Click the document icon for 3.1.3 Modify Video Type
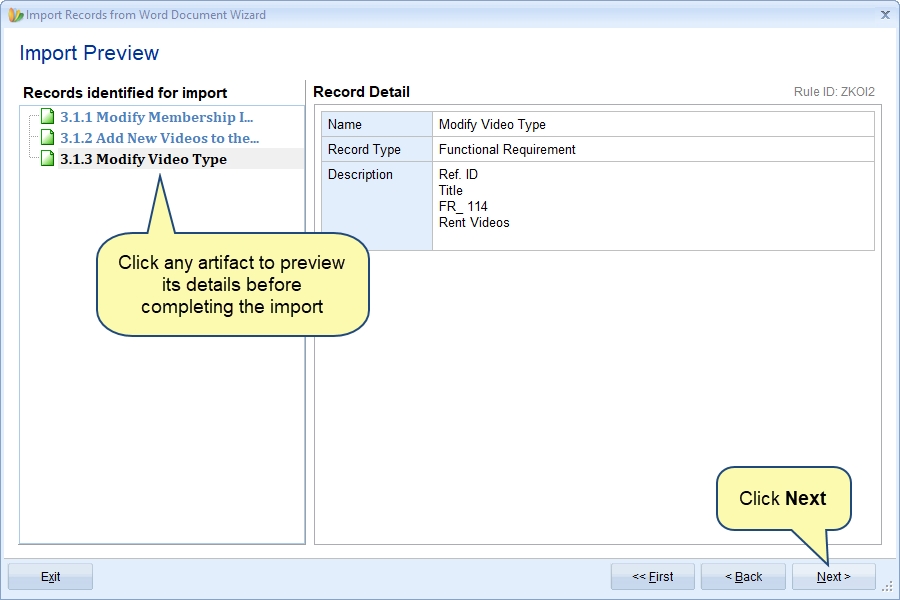Image resolution: width=900 pixels, height=600 pixels. click(48, 158)
